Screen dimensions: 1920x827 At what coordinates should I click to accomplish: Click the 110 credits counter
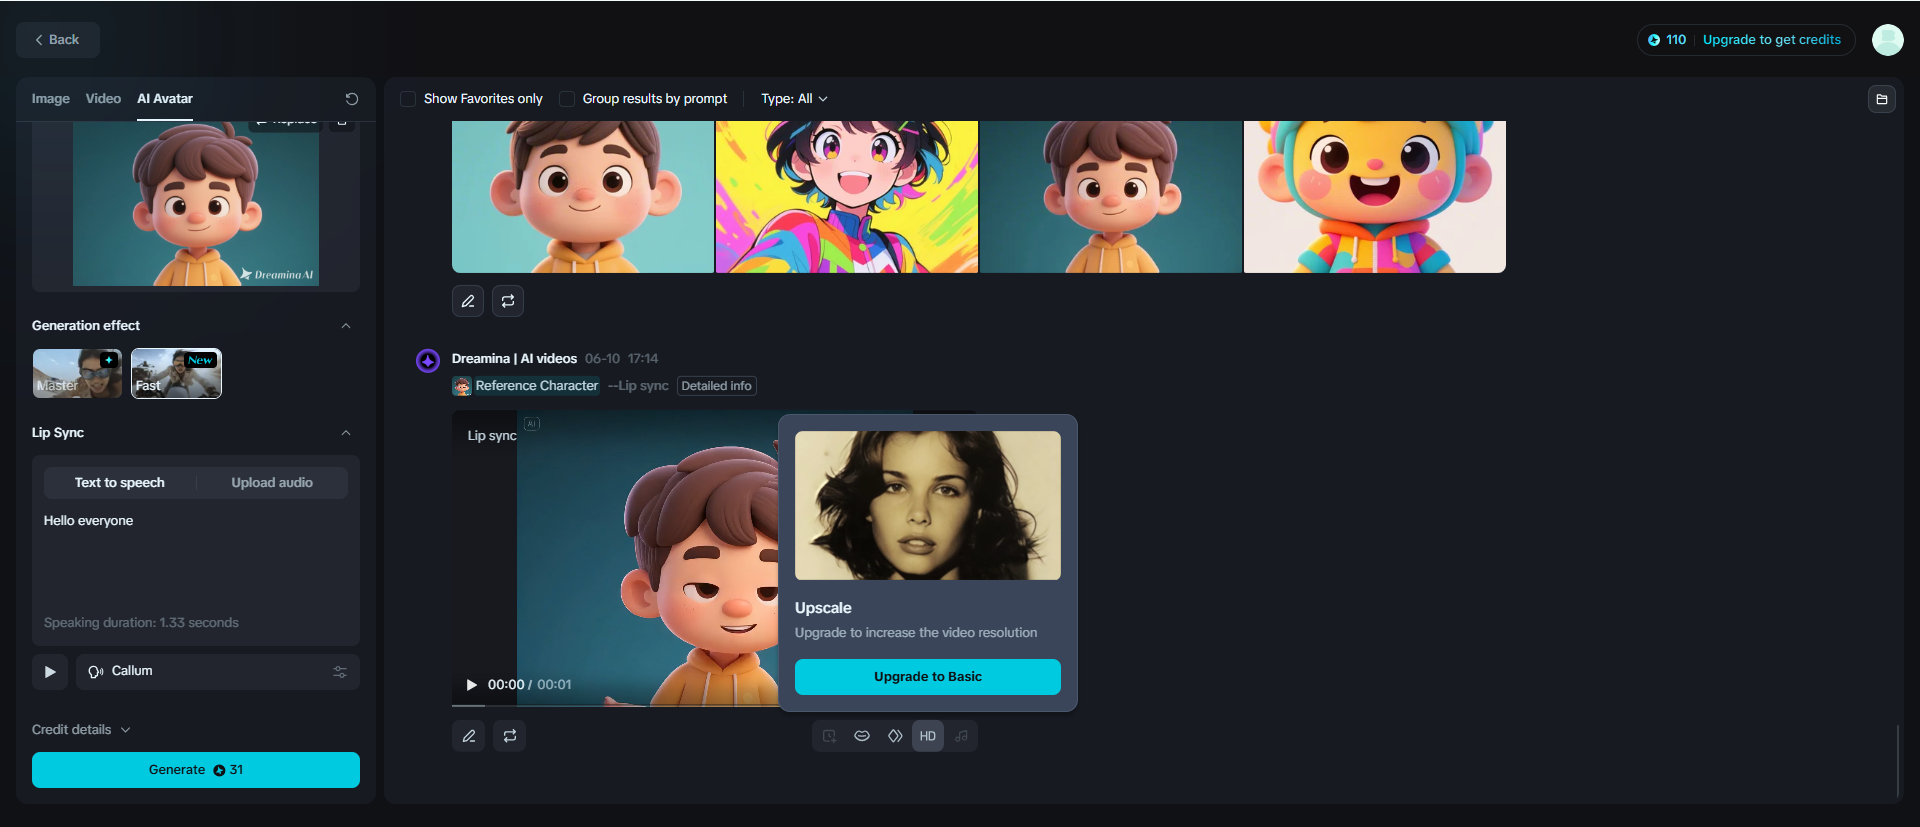tap(1667, 40)
